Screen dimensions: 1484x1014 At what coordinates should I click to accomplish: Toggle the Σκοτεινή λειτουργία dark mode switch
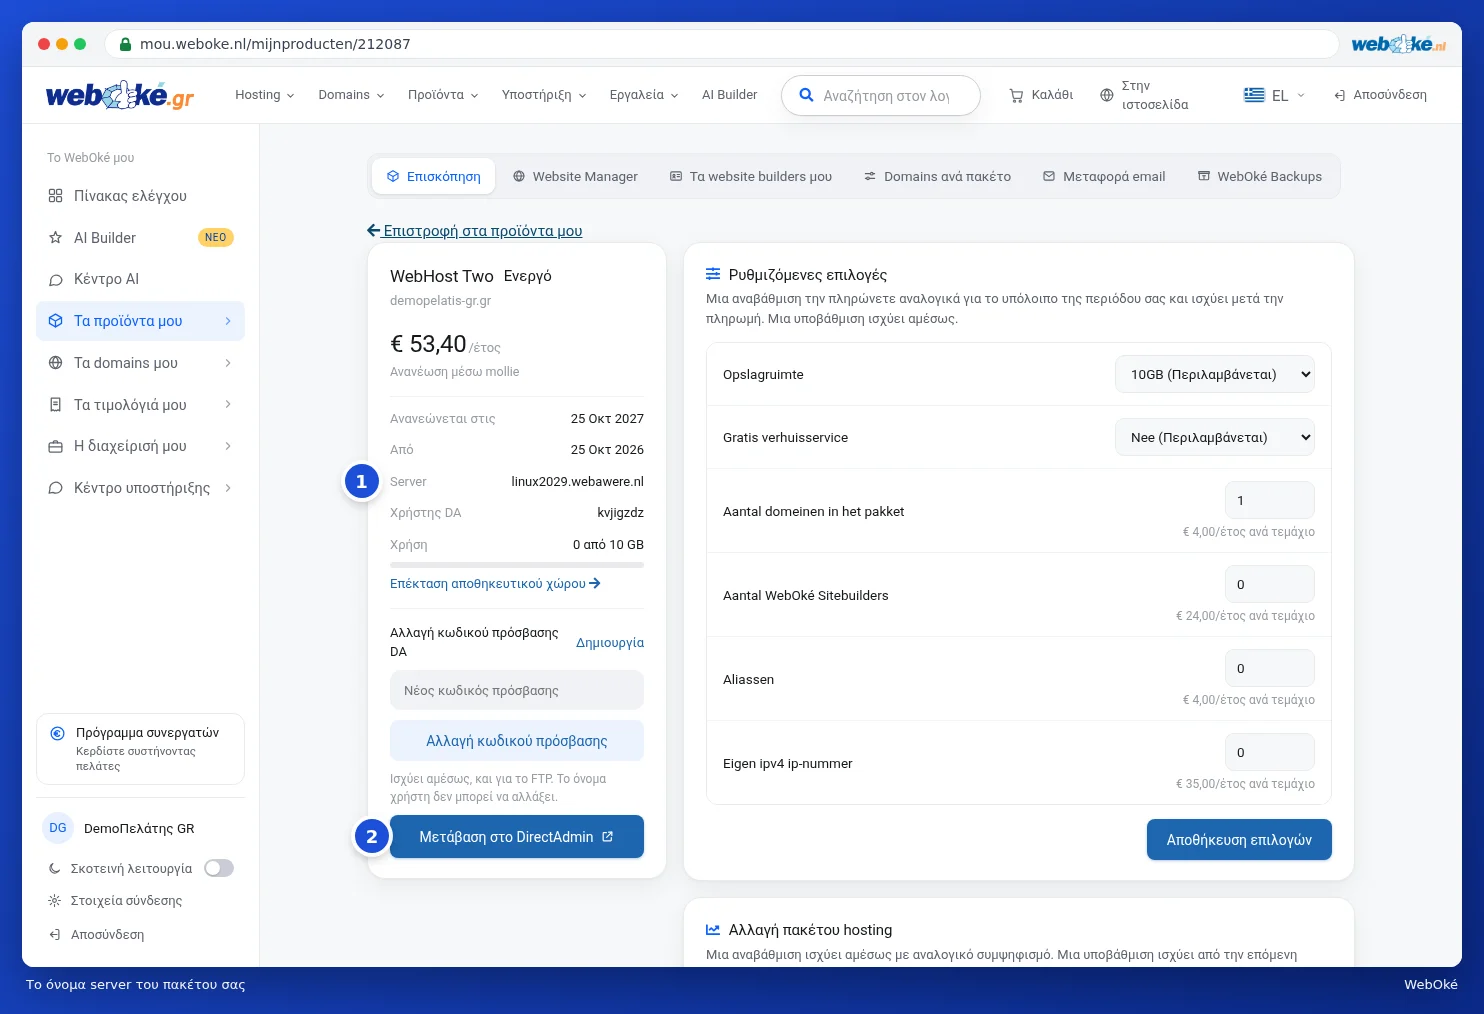[219, 868]
